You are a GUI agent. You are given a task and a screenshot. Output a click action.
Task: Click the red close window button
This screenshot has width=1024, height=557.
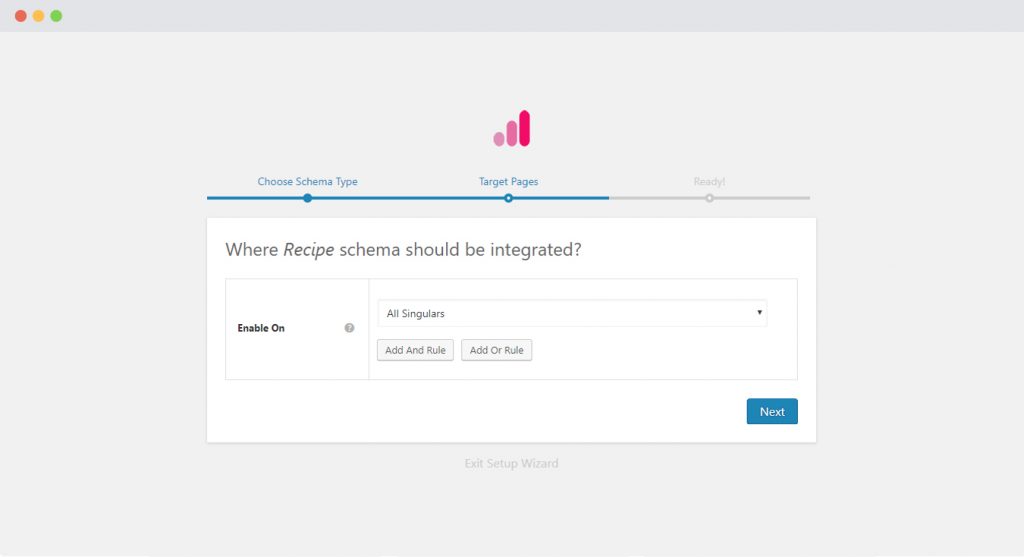tap(21, 16)
